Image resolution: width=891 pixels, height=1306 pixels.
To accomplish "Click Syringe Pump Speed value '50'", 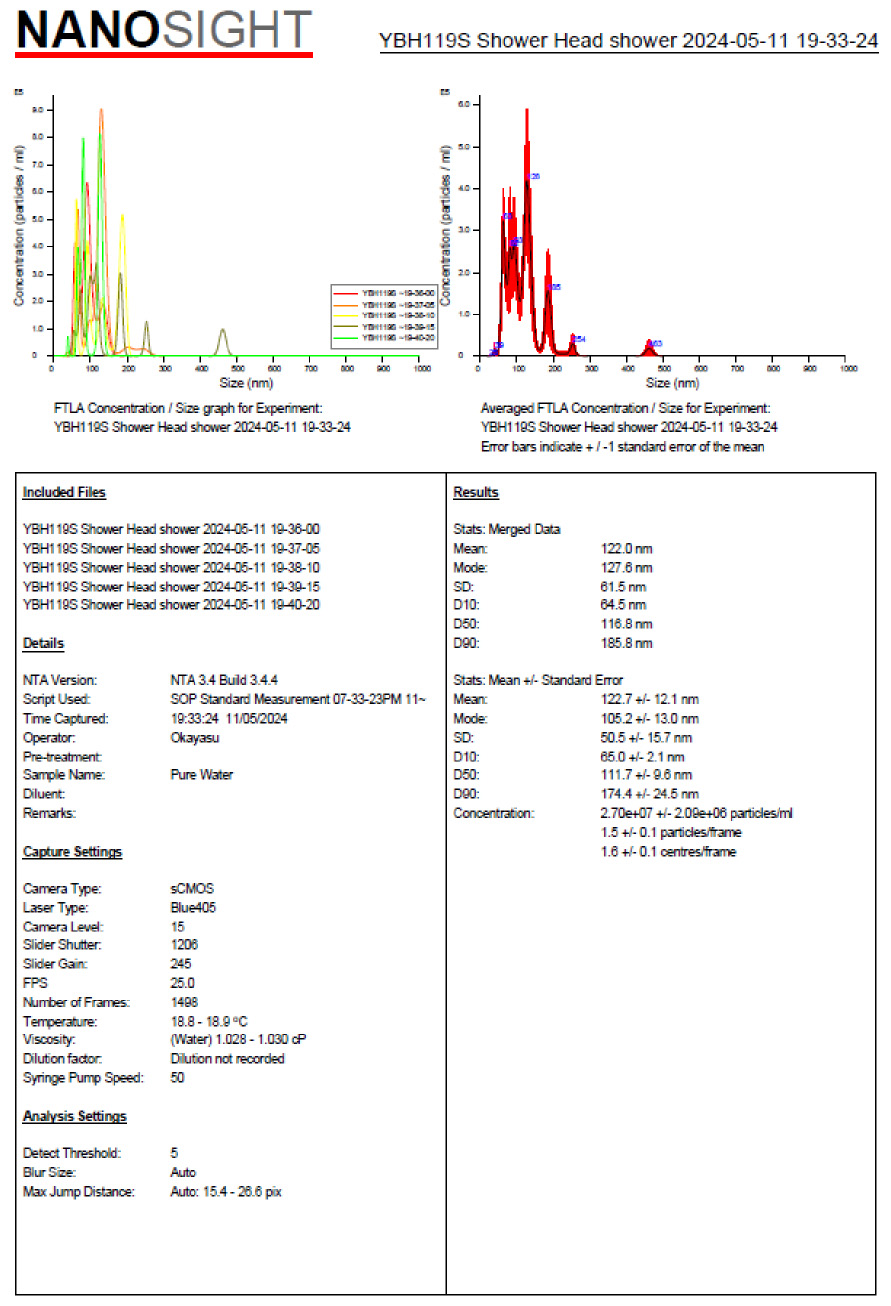I will pos(177,1078).
